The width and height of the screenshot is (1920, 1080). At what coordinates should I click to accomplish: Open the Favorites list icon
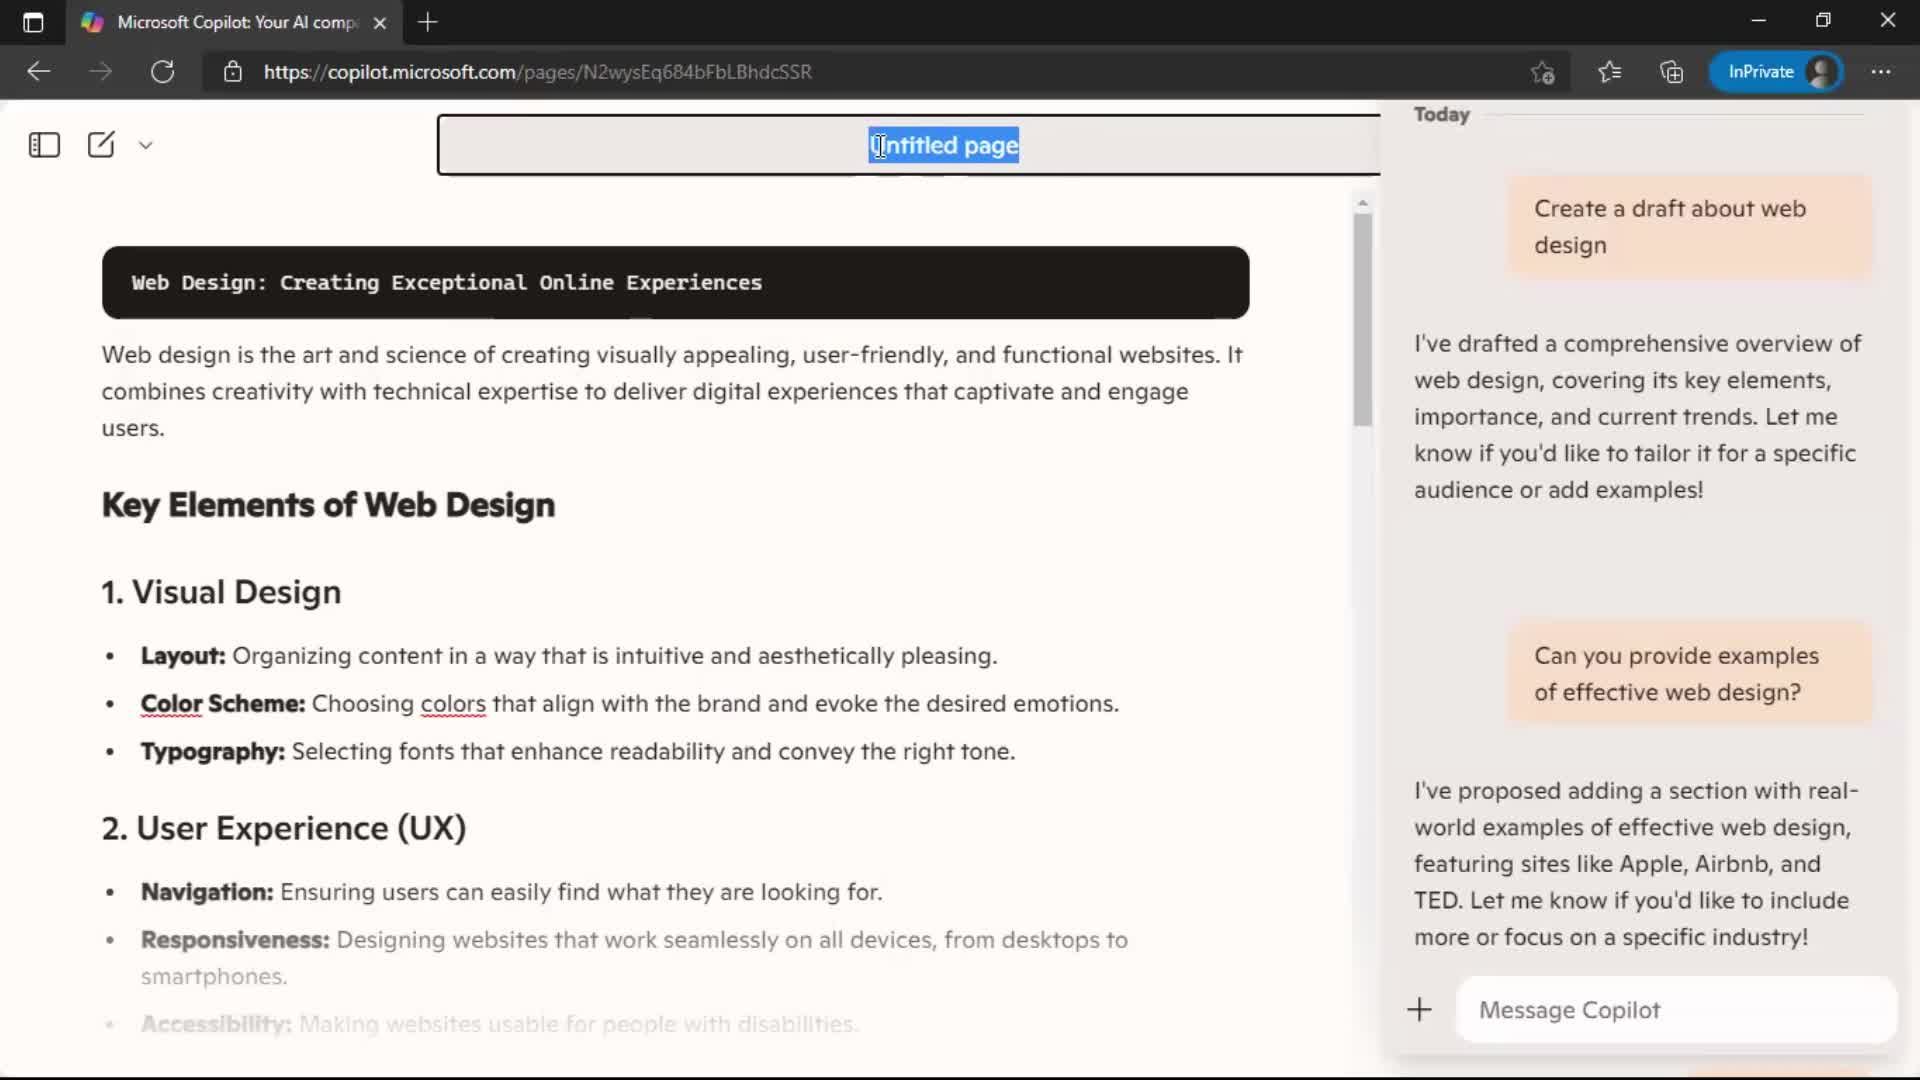1609,72
